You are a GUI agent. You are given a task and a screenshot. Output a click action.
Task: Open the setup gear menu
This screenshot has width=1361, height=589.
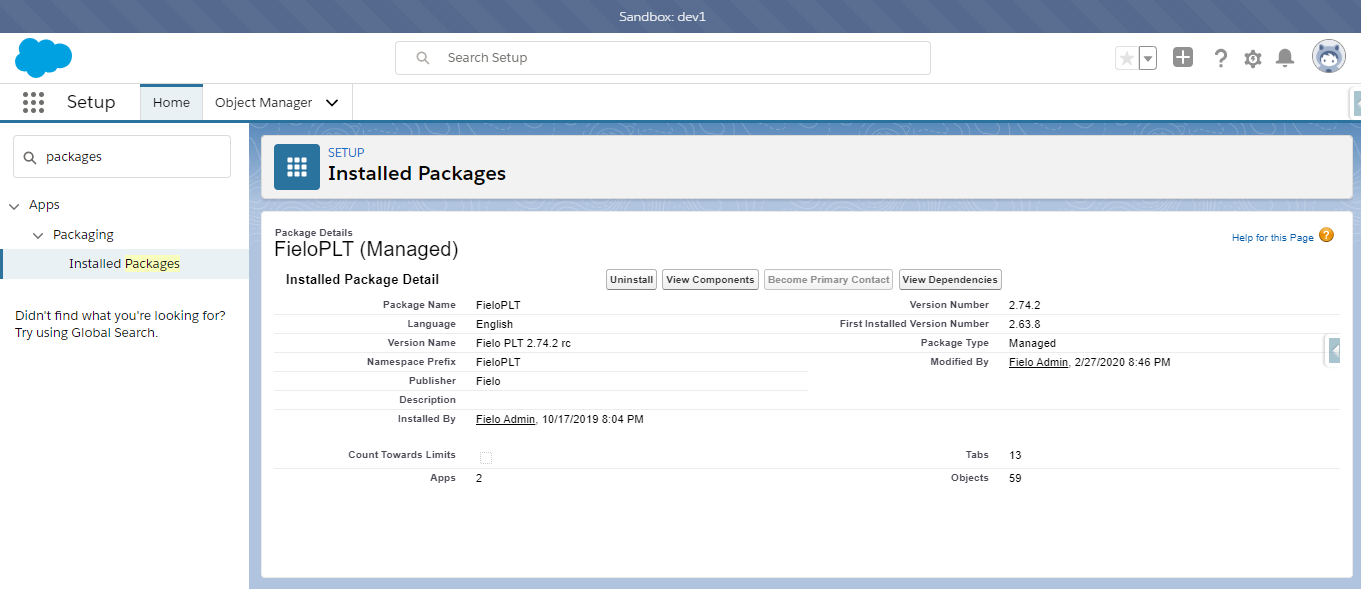pyautogui.click(x=1253, y=58)
